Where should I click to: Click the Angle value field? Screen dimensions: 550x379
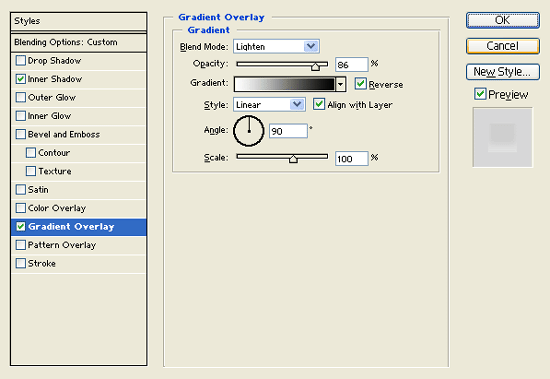288,131
